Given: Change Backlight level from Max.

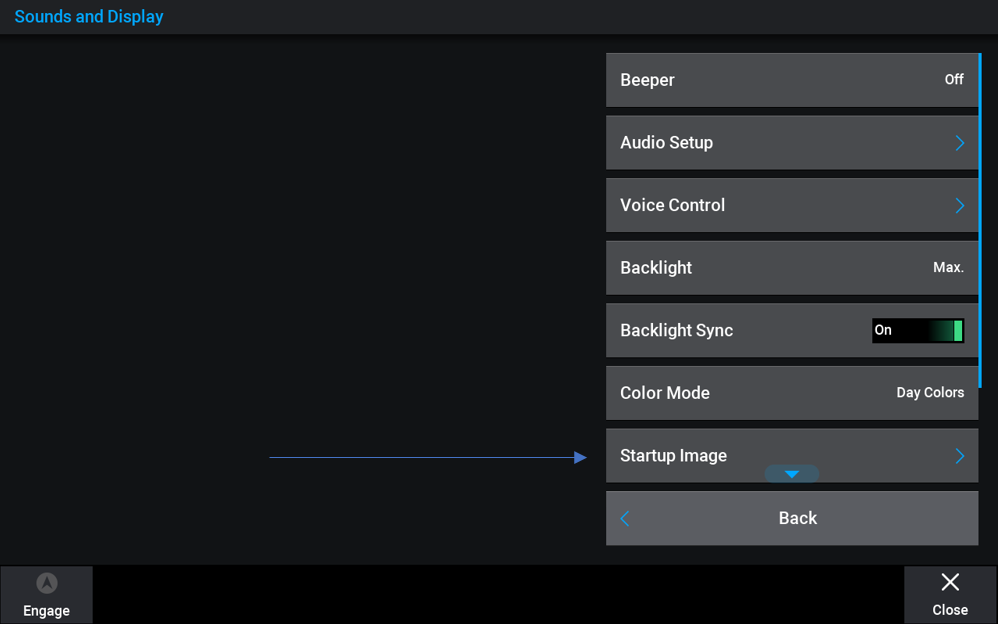Looking at the screenshot, I should (948, 267).
